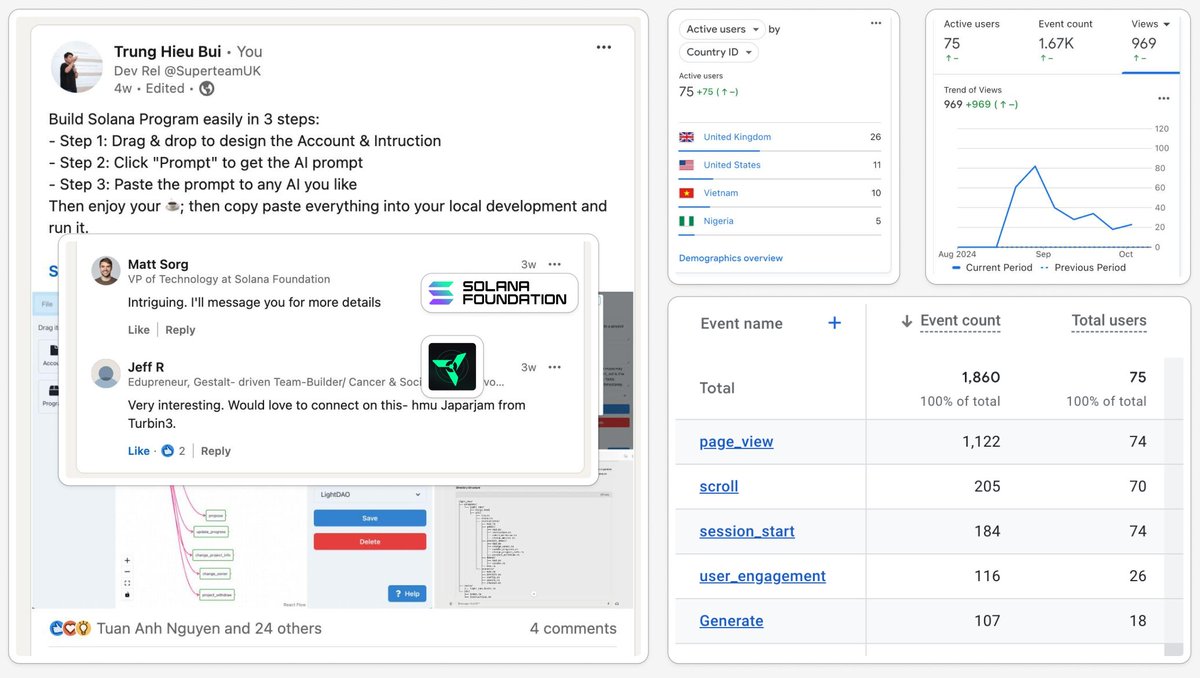
Task: Open the three-dot menu on the country card
Action: pyautogui.click(x=876, y=23)
